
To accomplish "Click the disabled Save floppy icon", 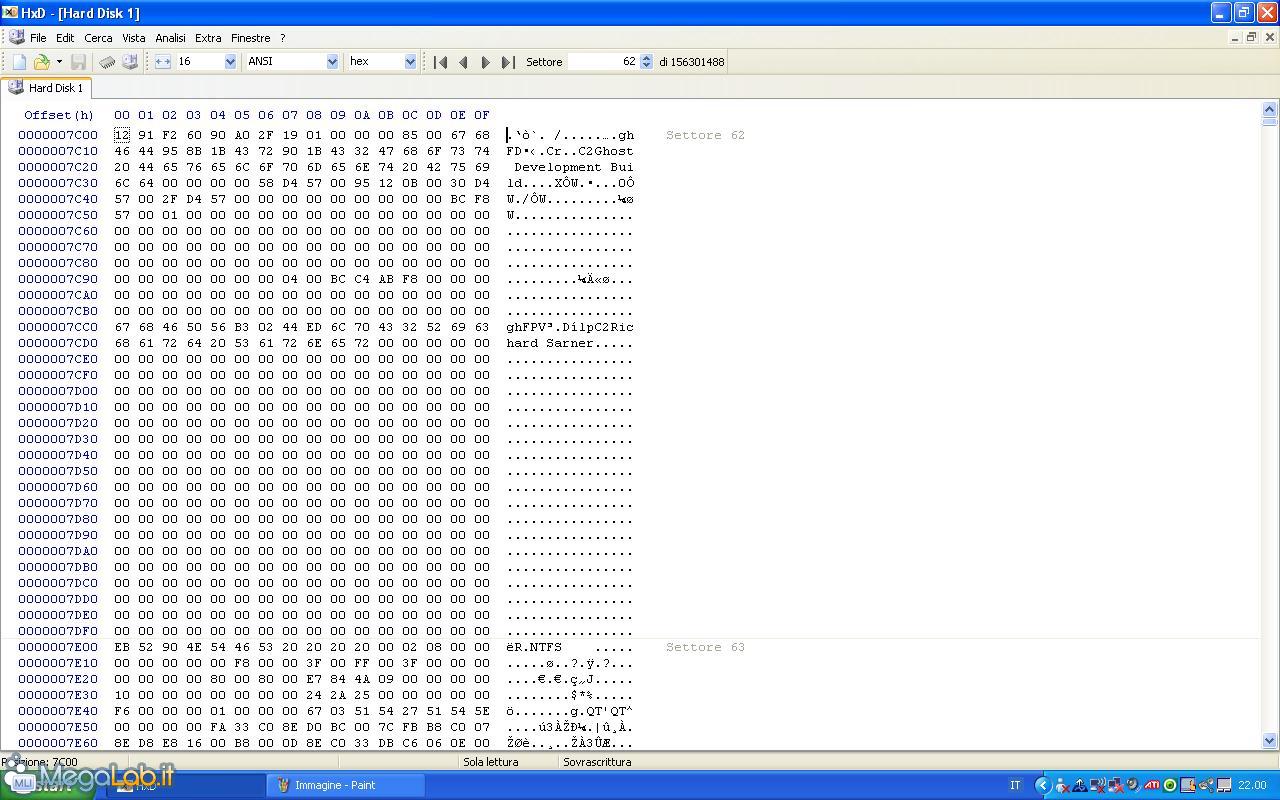I will click(x=78, y=62).
